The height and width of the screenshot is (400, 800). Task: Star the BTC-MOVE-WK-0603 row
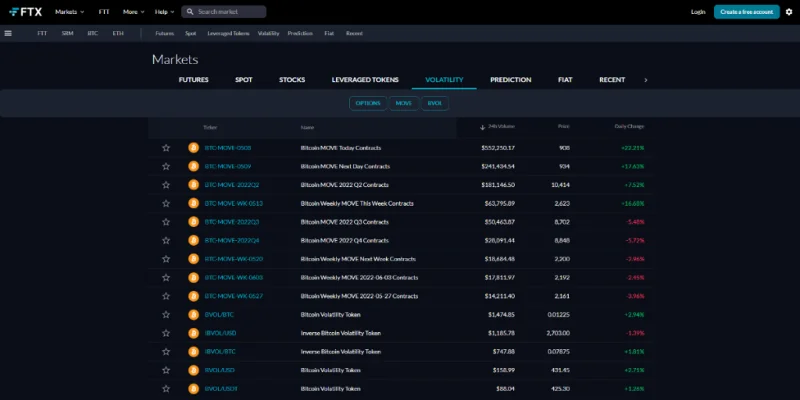[166, 278]
